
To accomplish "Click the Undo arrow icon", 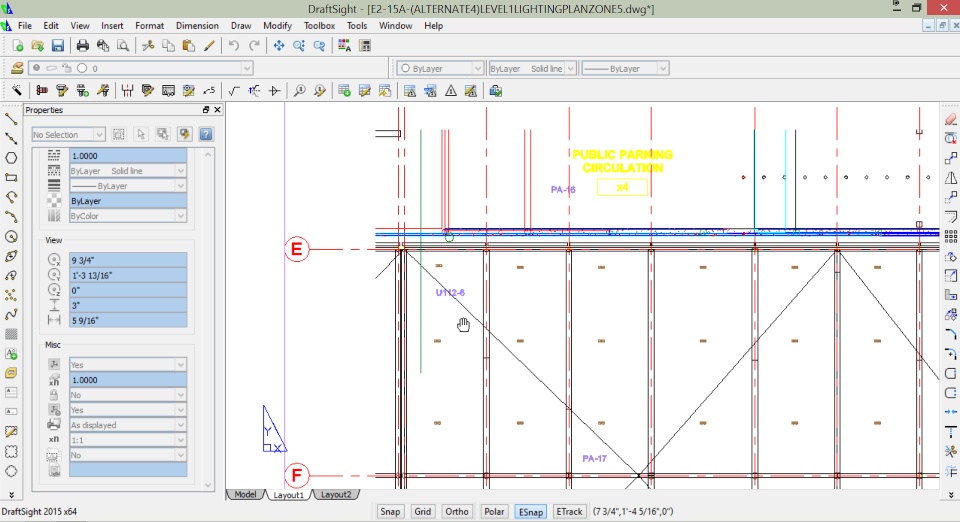I will [x=233, y=45].
